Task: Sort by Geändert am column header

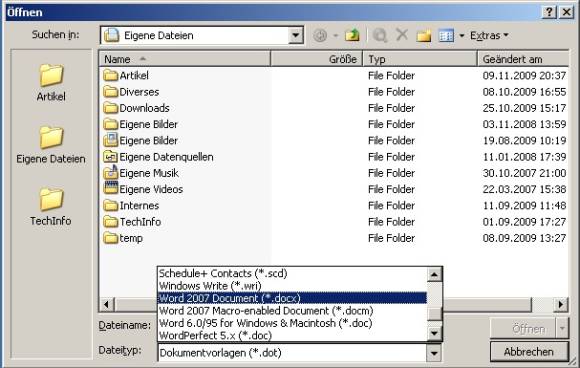Action: point(523,59)
